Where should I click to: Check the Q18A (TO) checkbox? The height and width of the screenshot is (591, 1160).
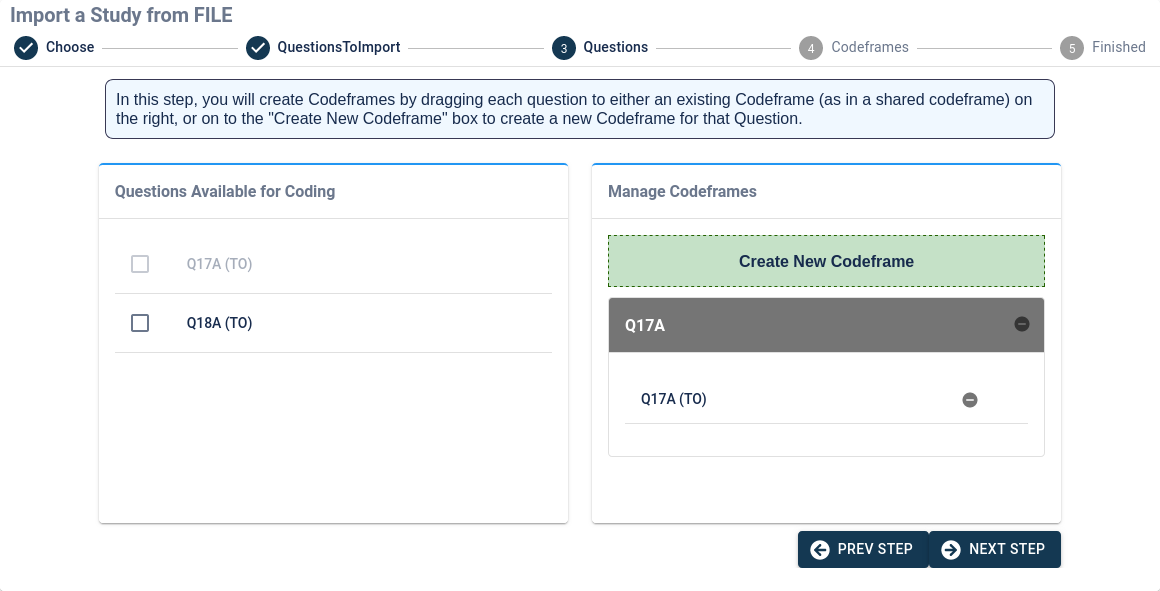(x=140, y=322)
